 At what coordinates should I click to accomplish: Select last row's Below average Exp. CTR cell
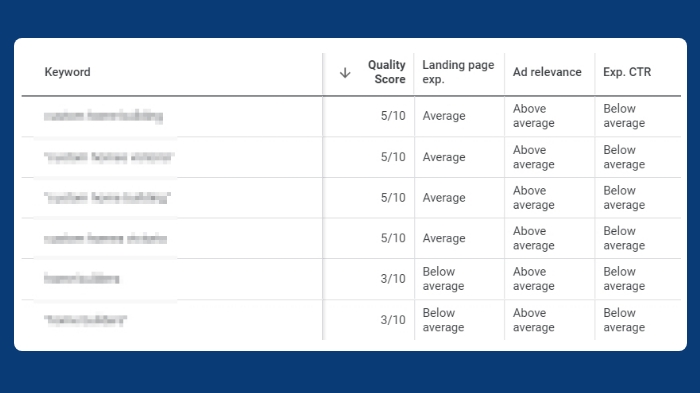coord(624,320)
